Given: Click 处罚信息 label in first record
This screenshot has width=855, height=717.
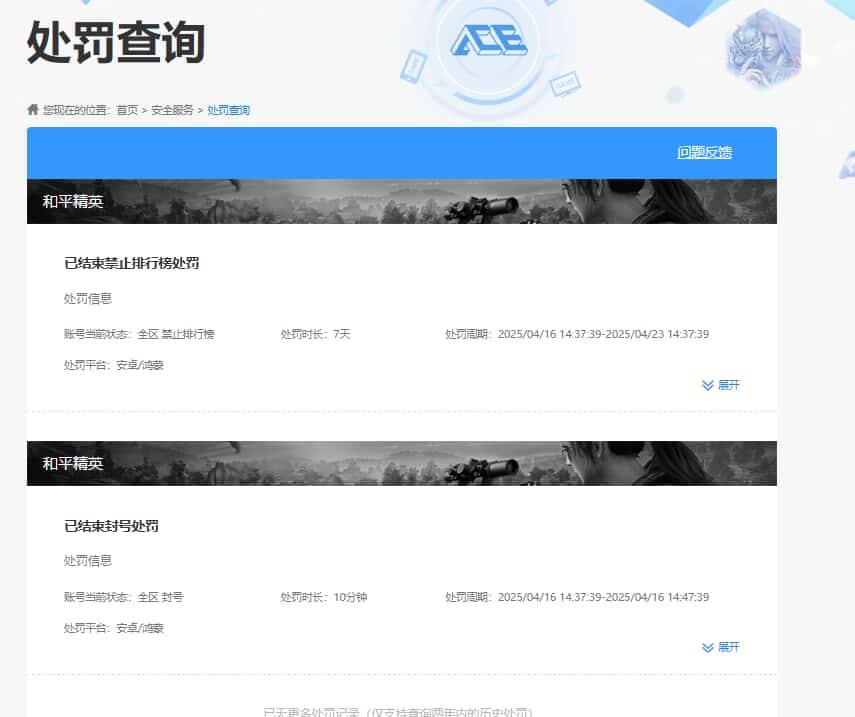Looking at the screenshot, I should pyautogui.click(x=88, y=298).
